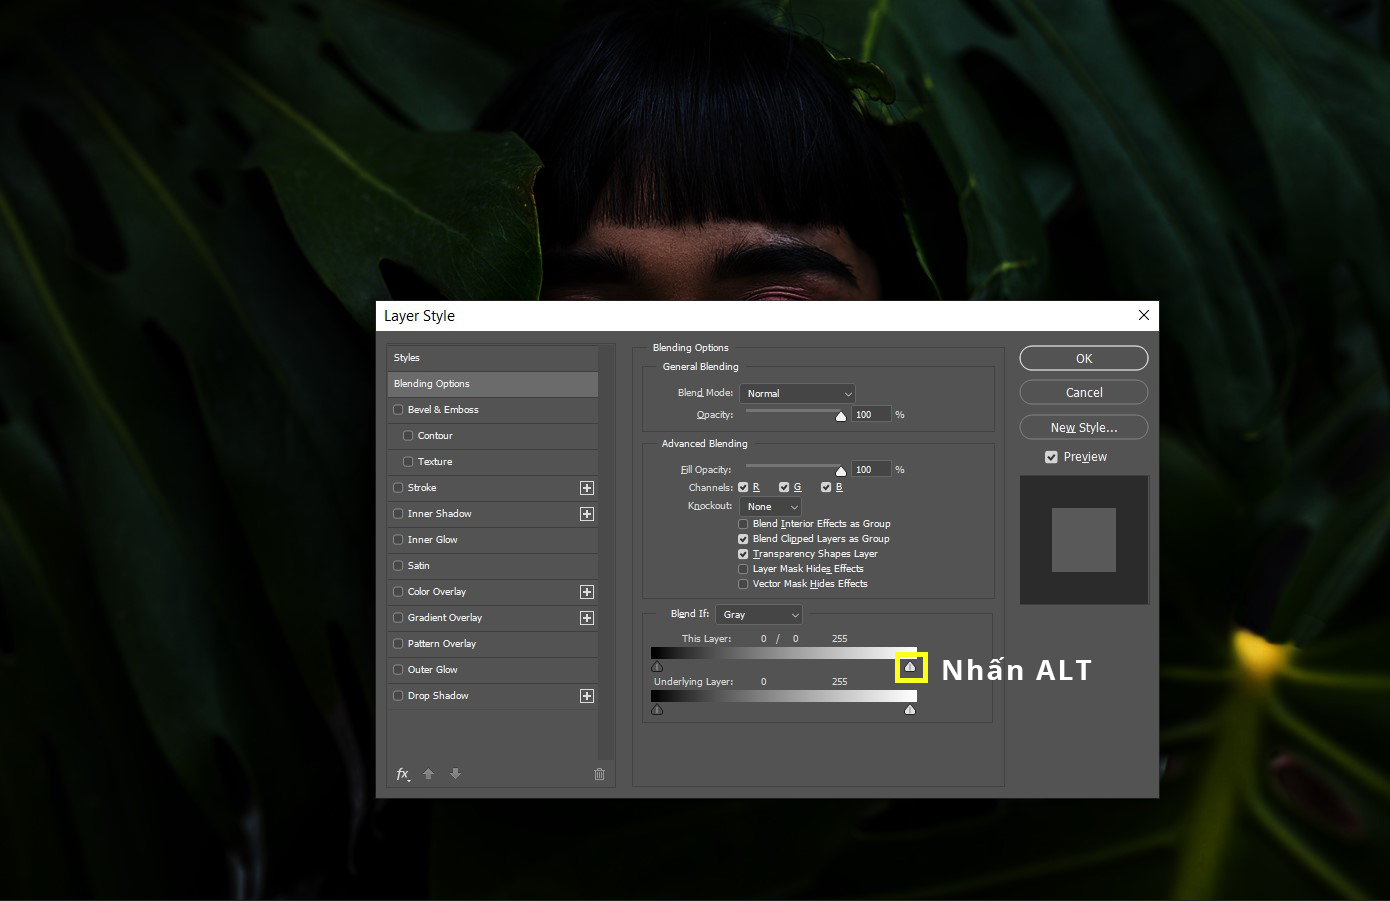Click Underlying Layer white point slider
Viewport: 1390px width, 901px height.
tap(910, 710)
